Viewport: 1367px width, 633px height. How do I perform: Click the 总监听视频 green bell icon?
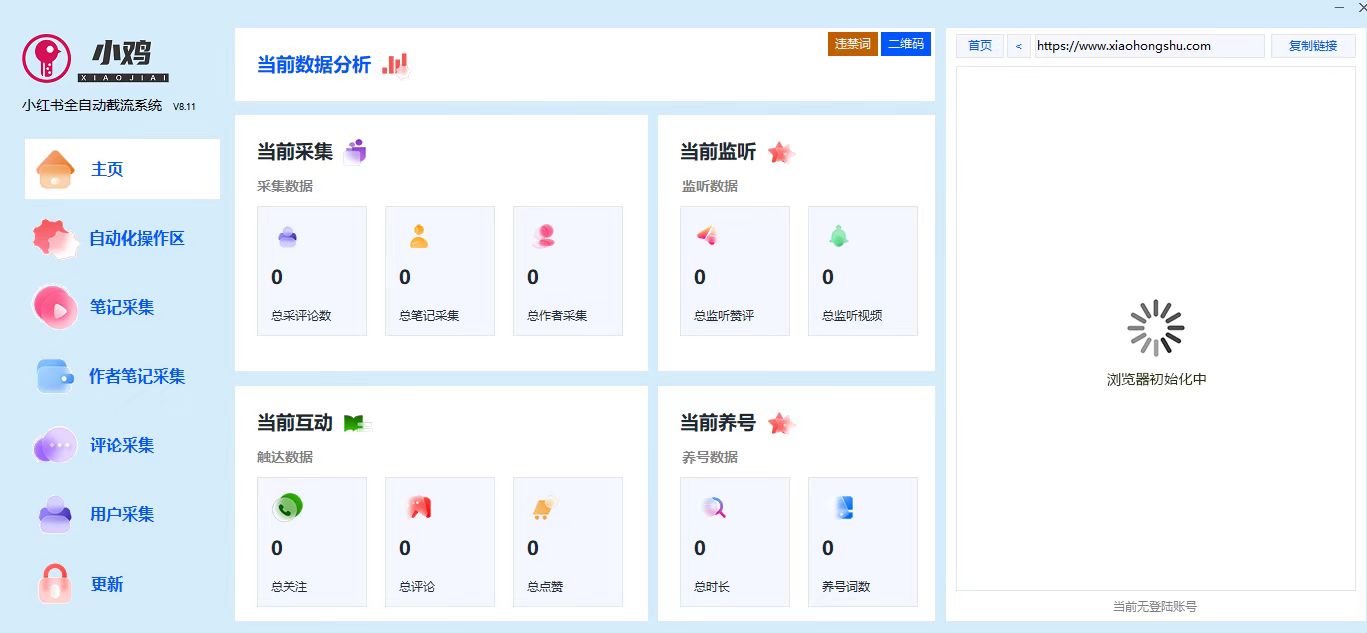(838, 237)
